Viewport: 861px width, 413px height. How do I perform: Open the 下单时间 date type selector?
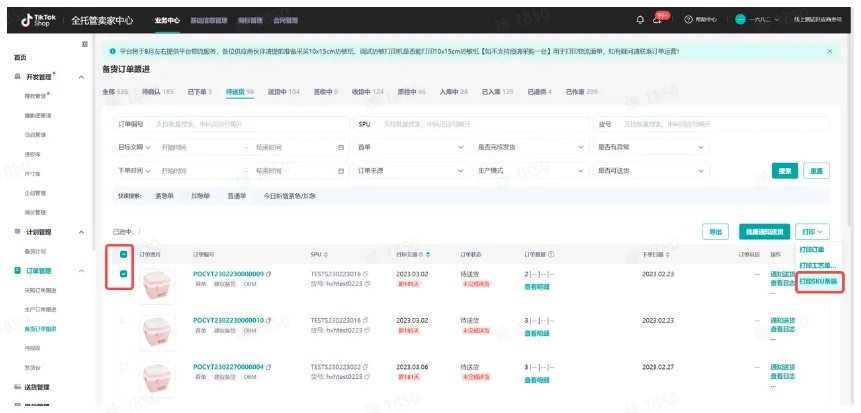pyautogui.click(x=134, y=171)
